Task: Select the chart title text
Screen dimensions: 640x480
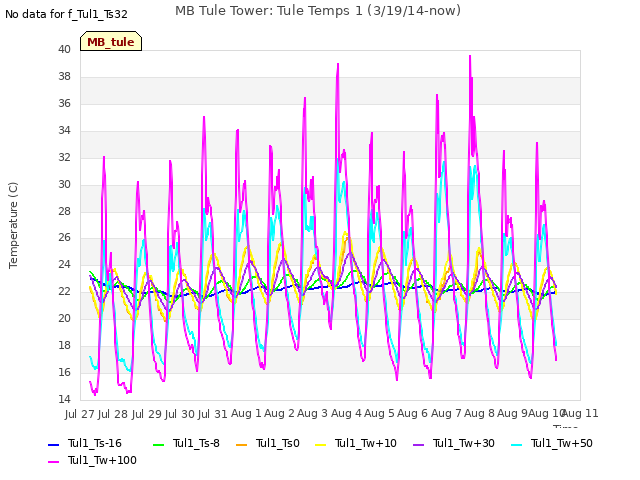Action: click(318, 11)
